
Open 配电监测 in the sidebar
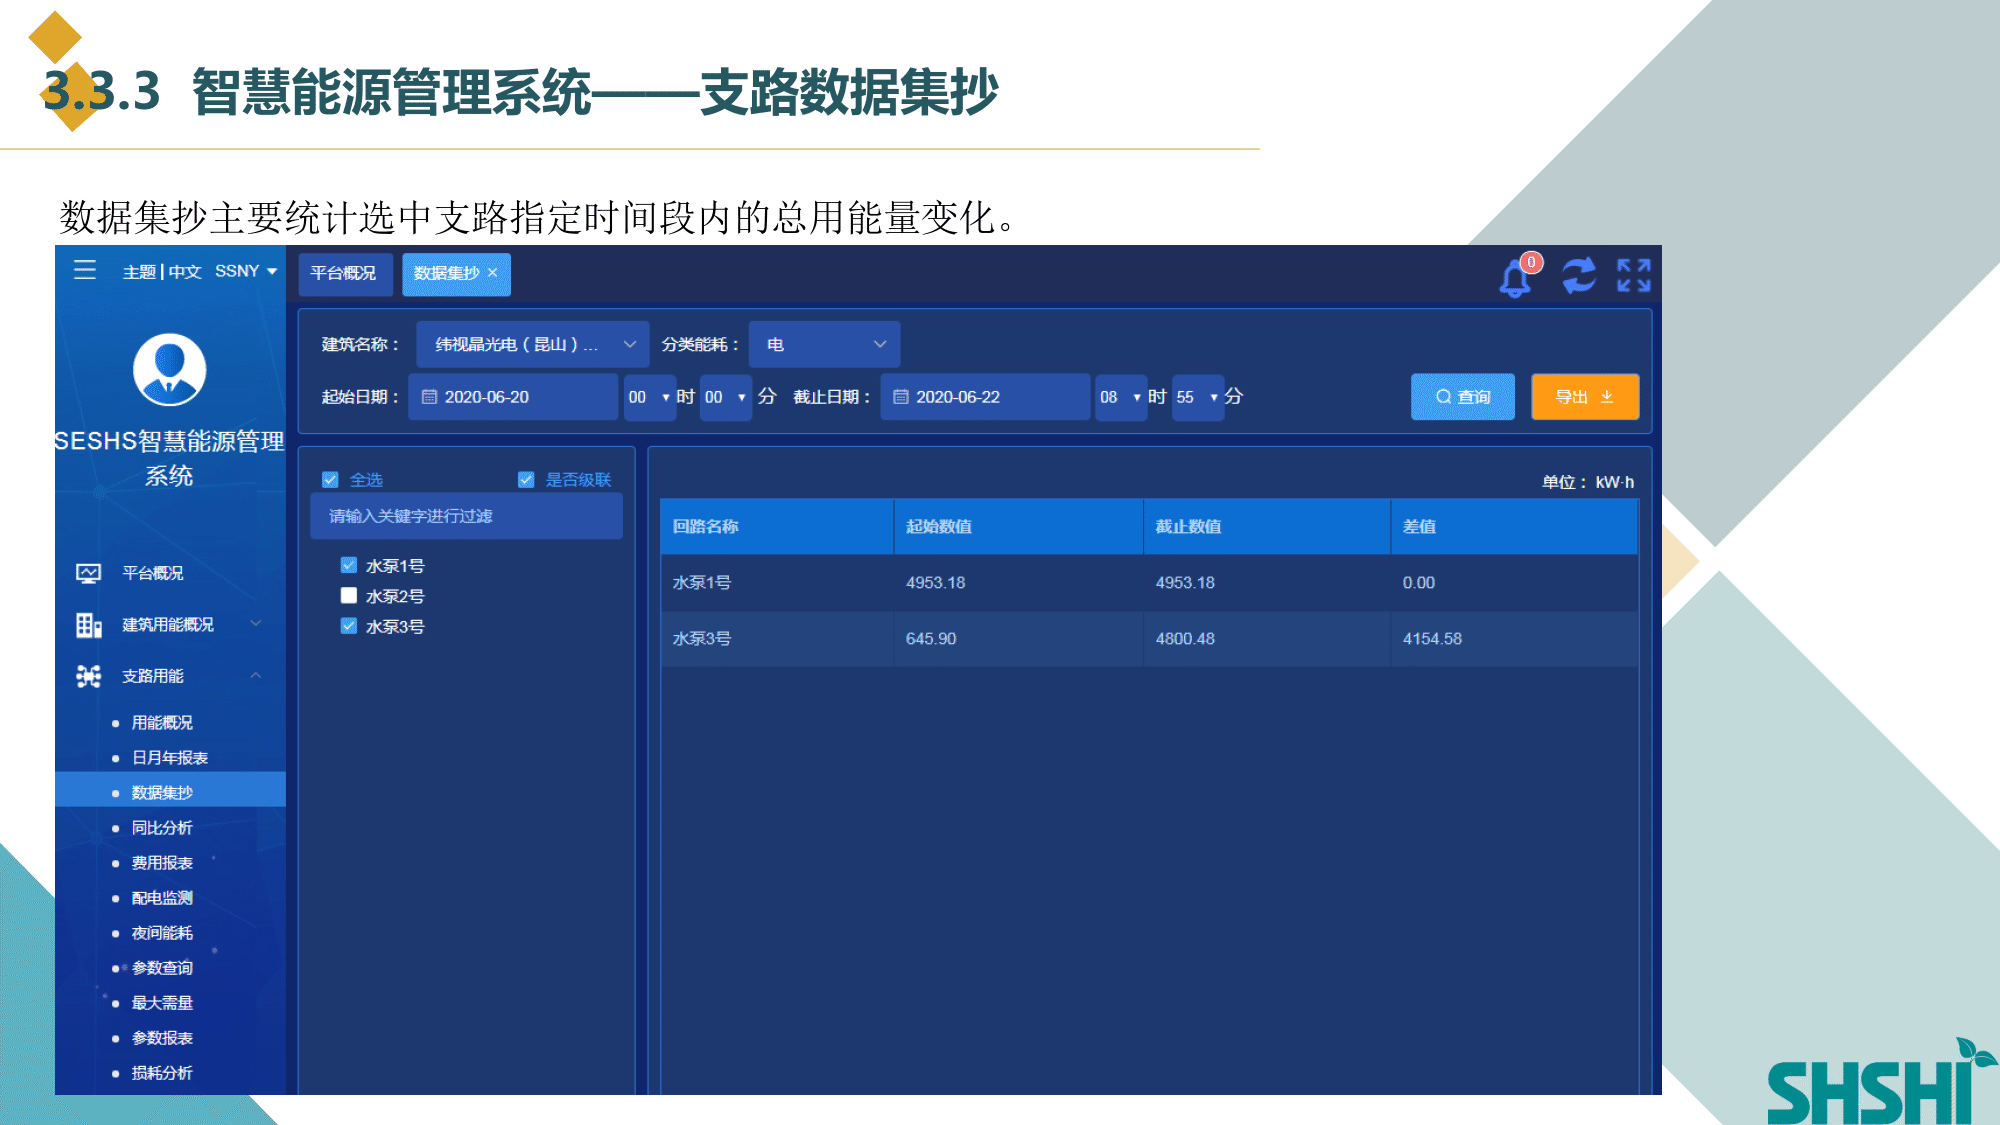[162, 897]
